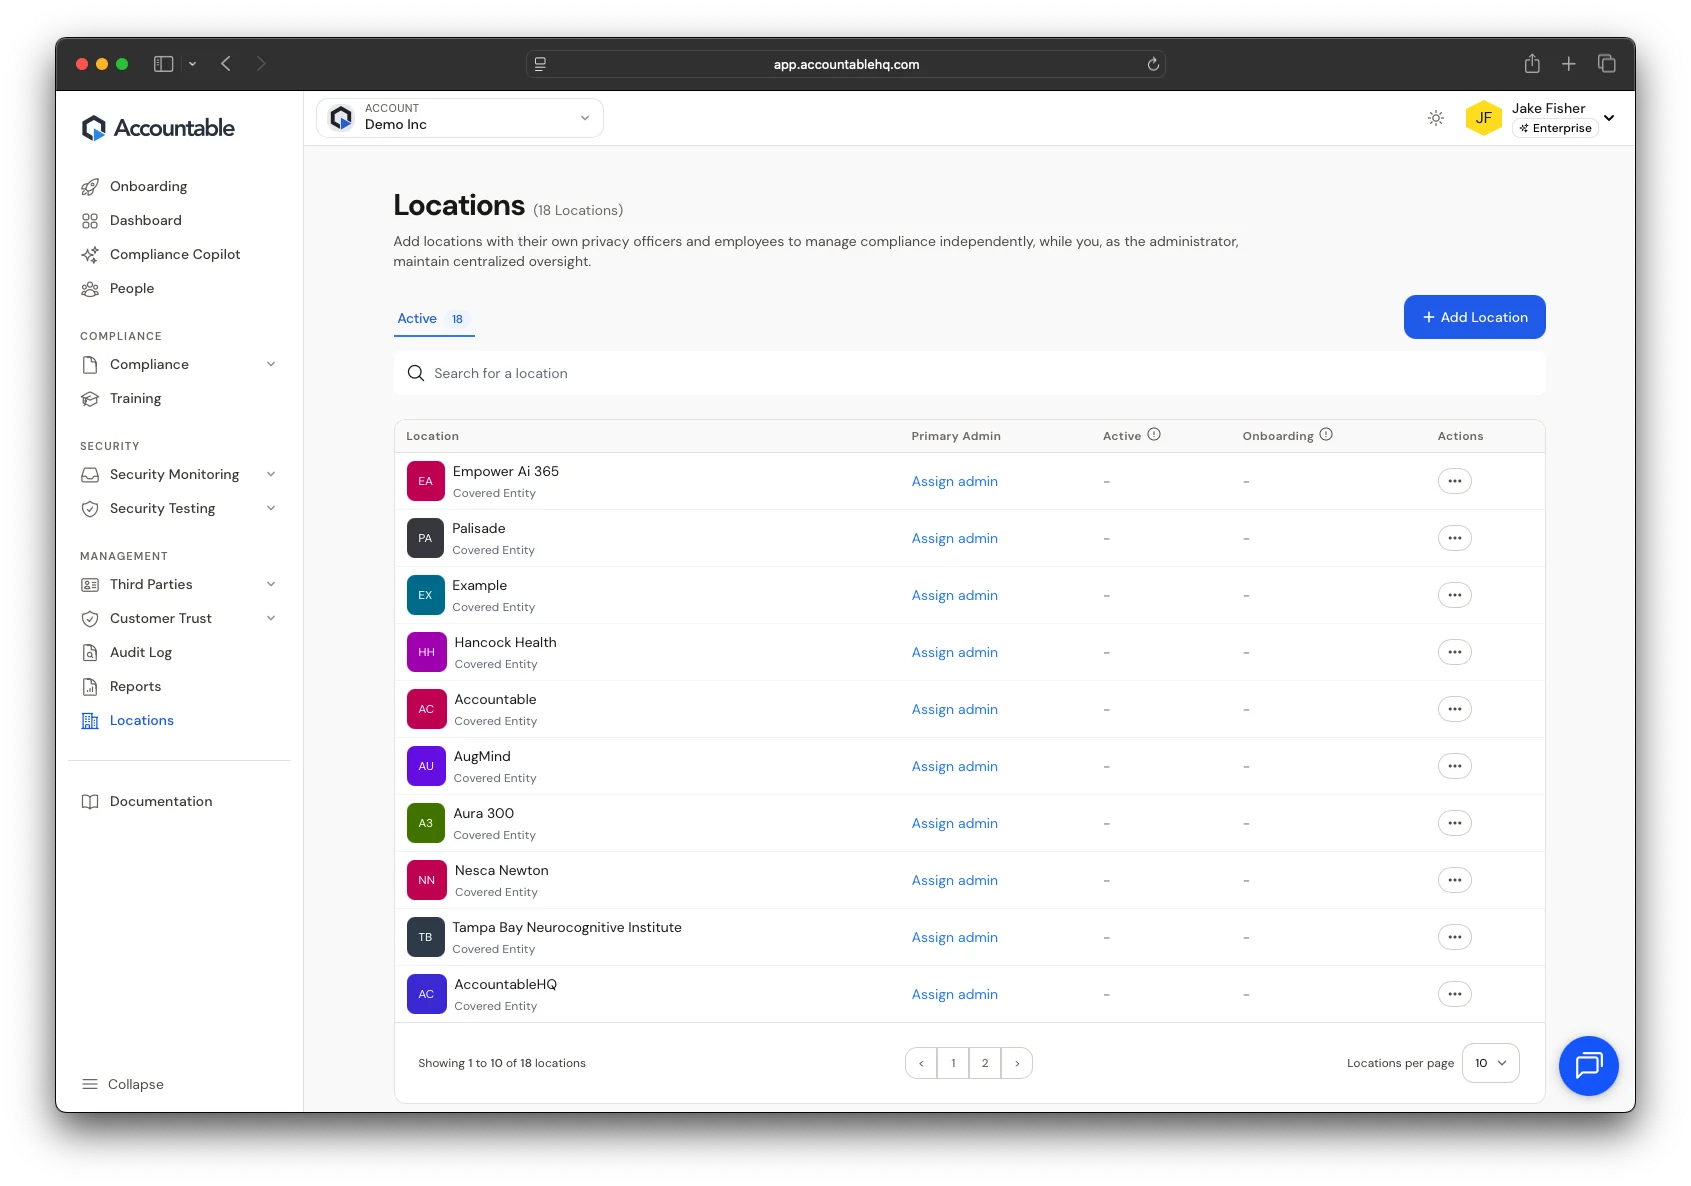
Task: Click the next page arrow
Action: [x=1017, y=1064]
